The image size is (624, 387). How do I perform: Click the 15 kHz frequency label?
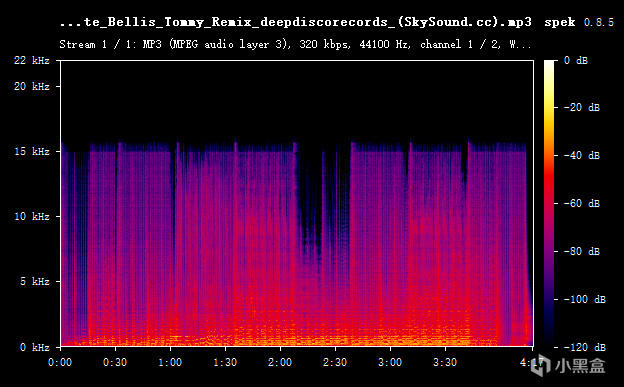32,152
